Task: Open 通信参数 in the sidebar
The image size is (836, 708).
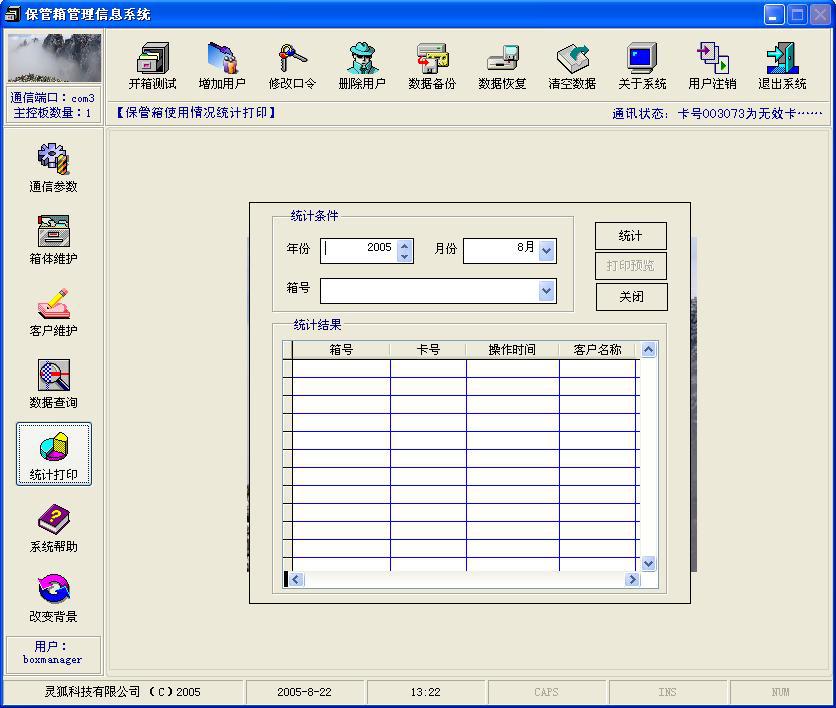Action: click(x=53, y=167)
